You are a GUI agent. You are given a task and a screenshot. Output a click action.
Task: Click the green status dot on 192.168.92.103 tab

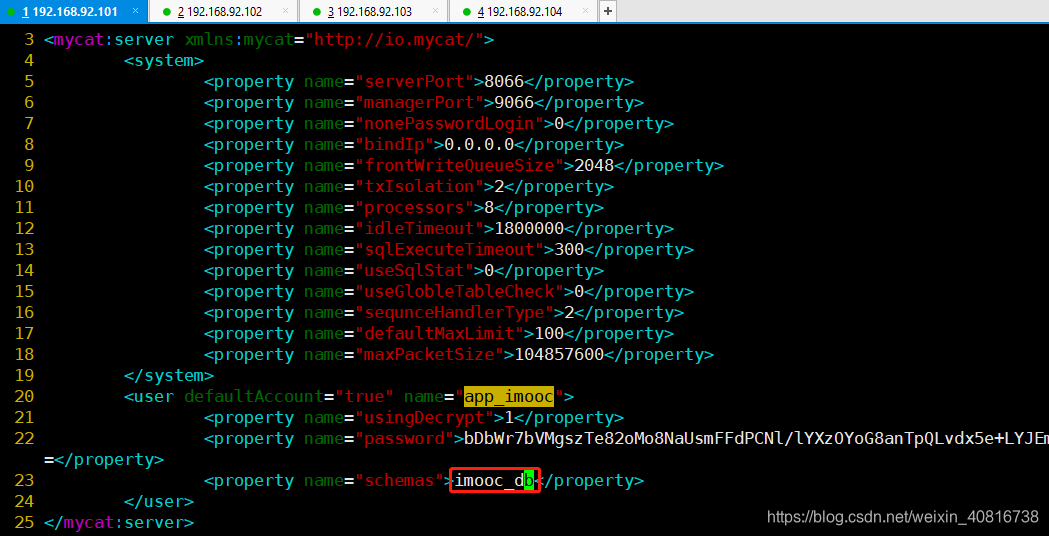tap(317, 12)
